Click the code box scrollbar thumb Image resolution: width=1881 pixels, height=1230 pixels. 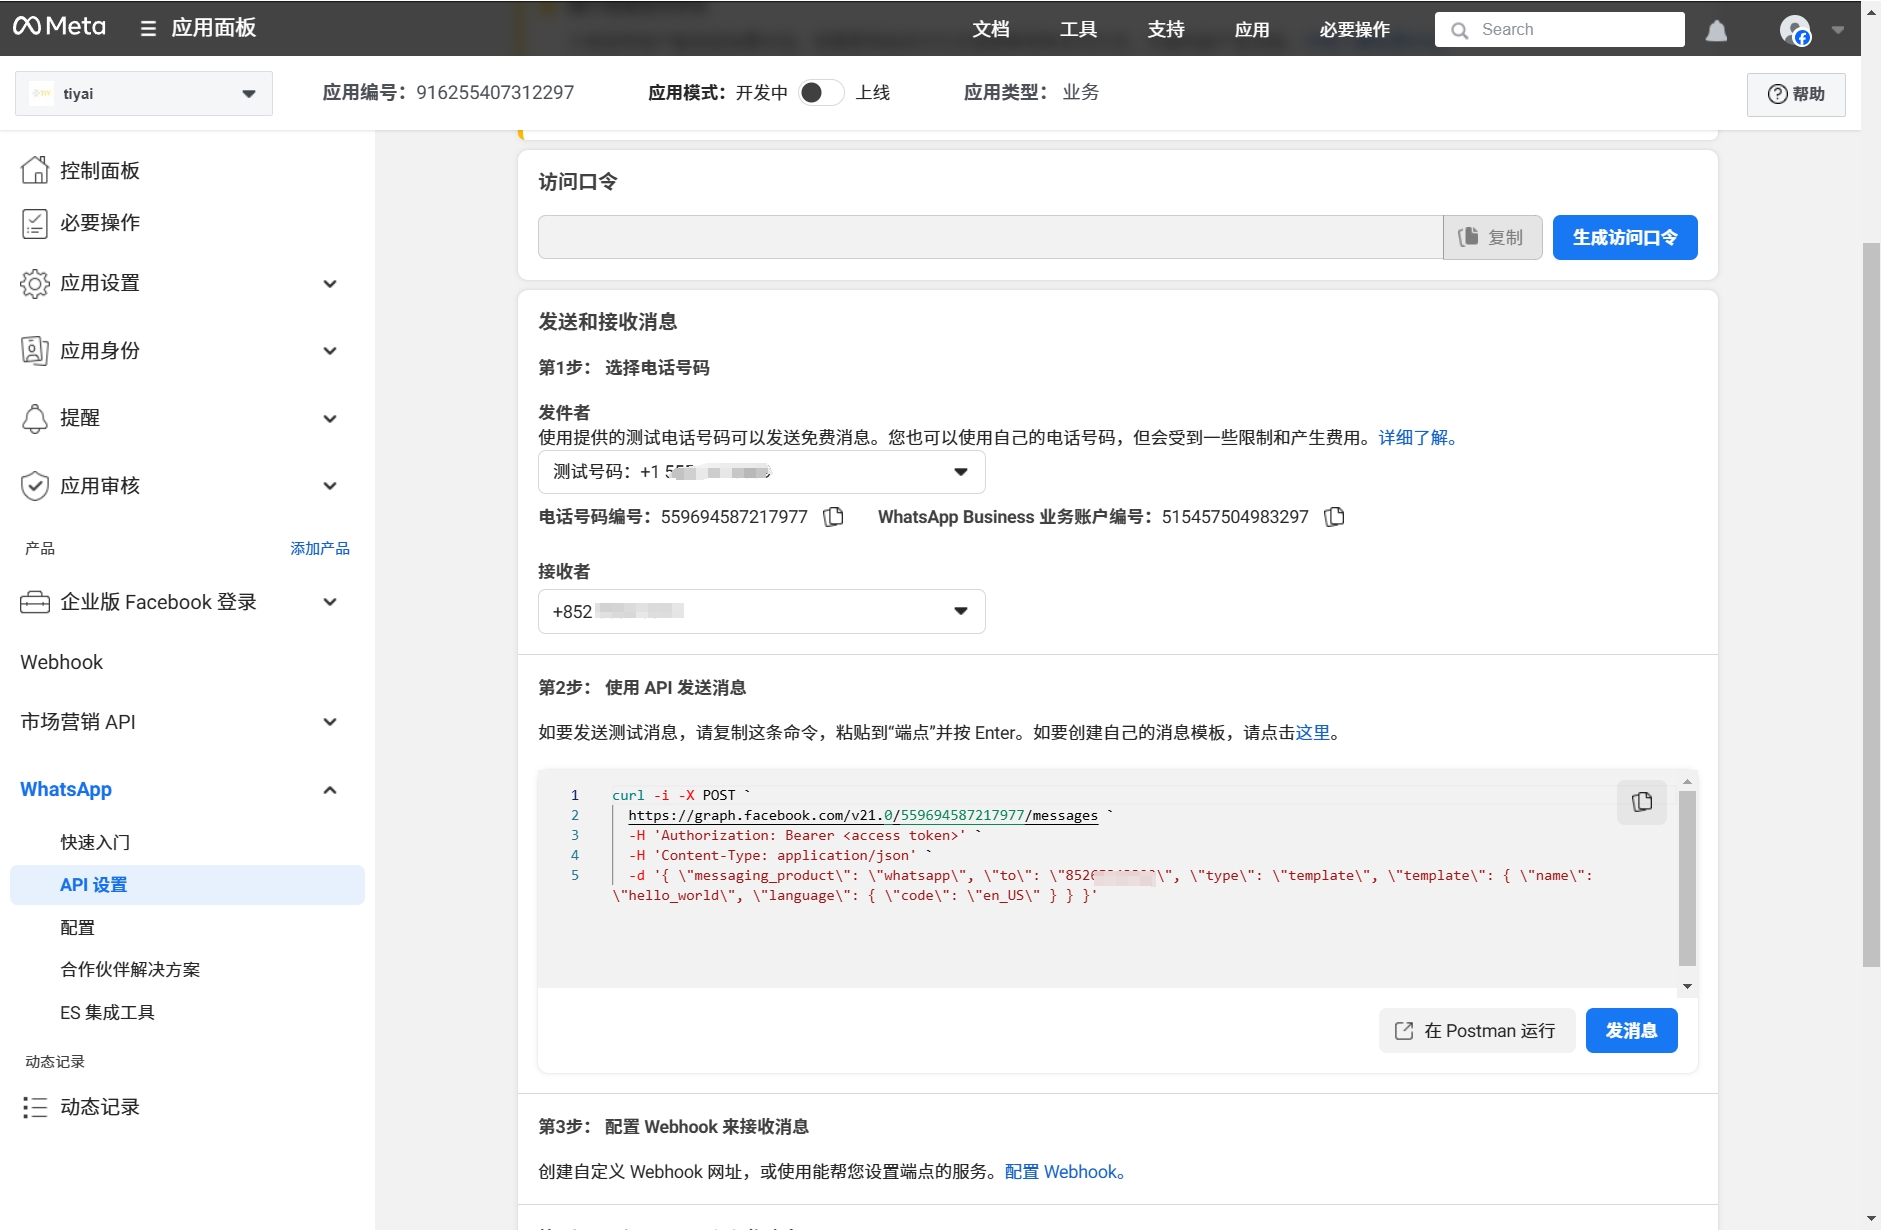(x=1687, y=878)
